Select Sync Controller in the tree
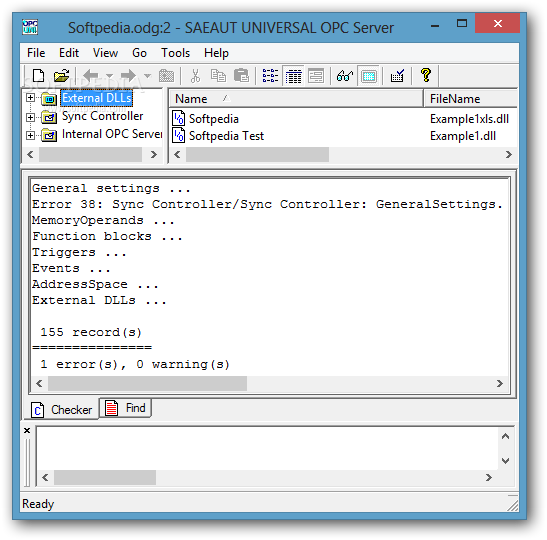Image resolution: width=547 pixels, height=540 pixels. coord(103,116)
